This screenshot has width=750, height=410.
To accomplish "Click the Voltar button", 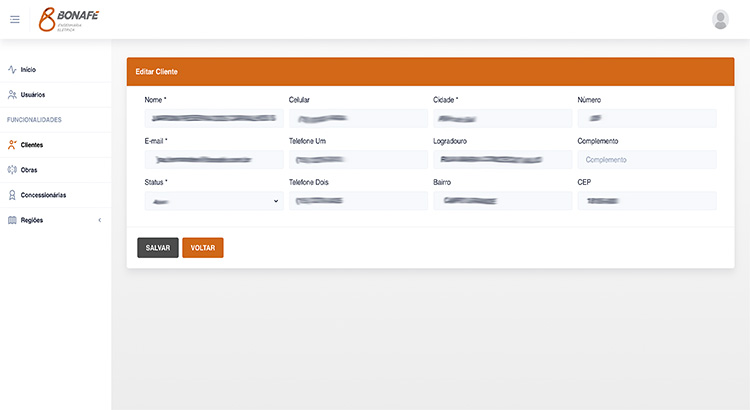I will (203, 248).
